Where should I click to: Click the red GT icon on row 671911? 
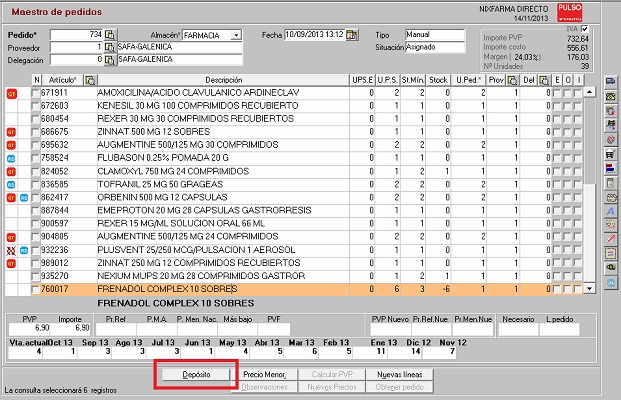click(11, 93)
